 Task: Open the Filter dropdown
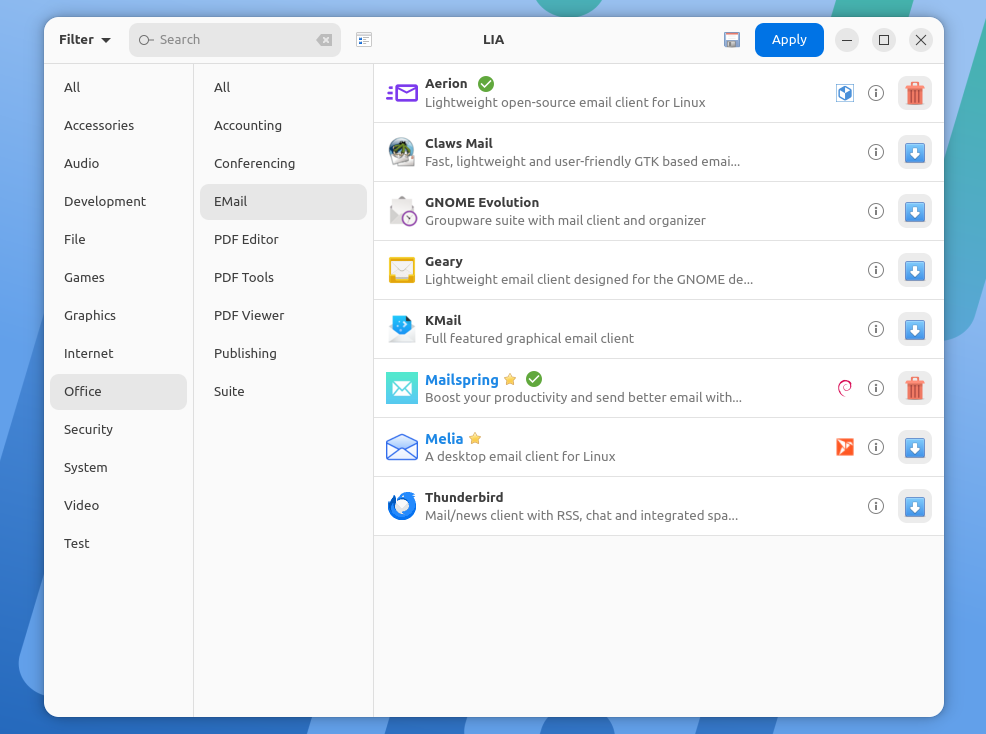85,40
